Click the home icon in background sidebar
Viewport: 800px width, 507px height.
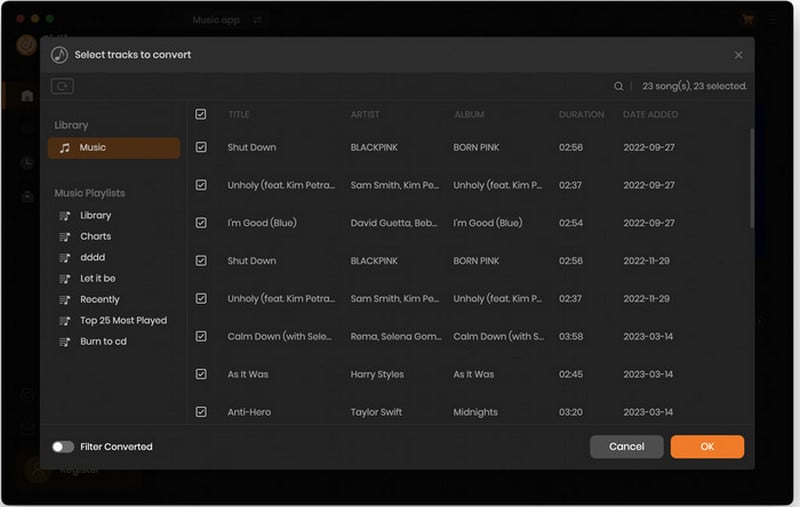28,96
